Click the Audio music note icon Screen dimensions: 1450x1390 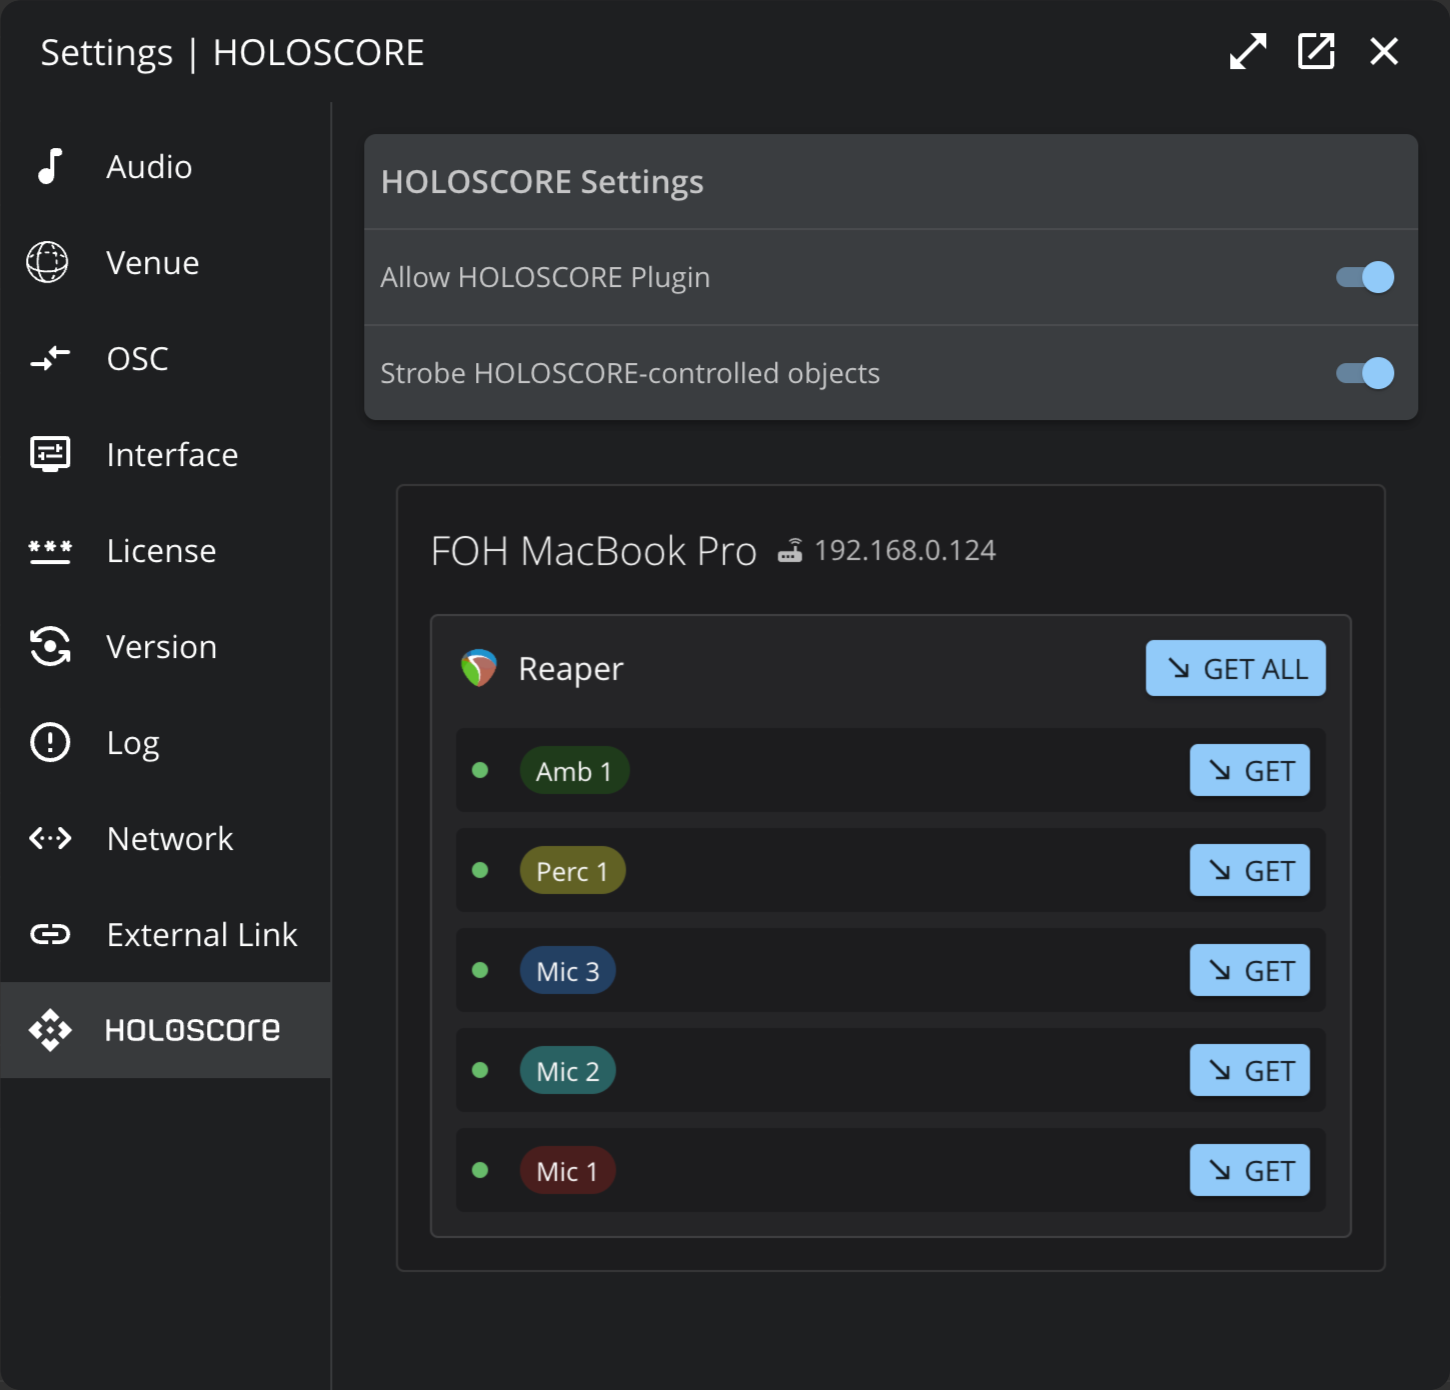pos(50,166)
